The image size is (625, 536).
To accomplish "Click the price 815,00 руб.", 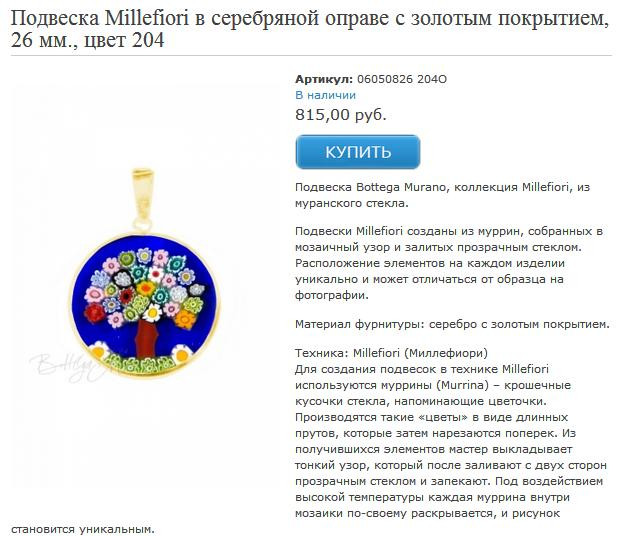I will point(341,114).
